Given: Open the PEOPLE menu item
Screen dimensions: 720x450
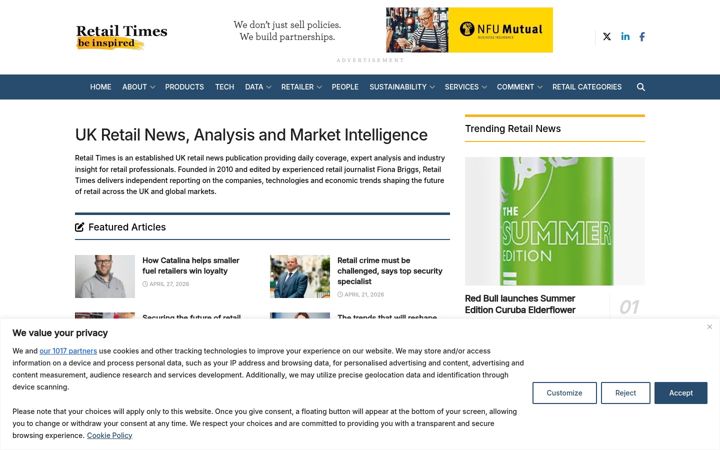Looking at the screenshot, I should coord(345,87).
